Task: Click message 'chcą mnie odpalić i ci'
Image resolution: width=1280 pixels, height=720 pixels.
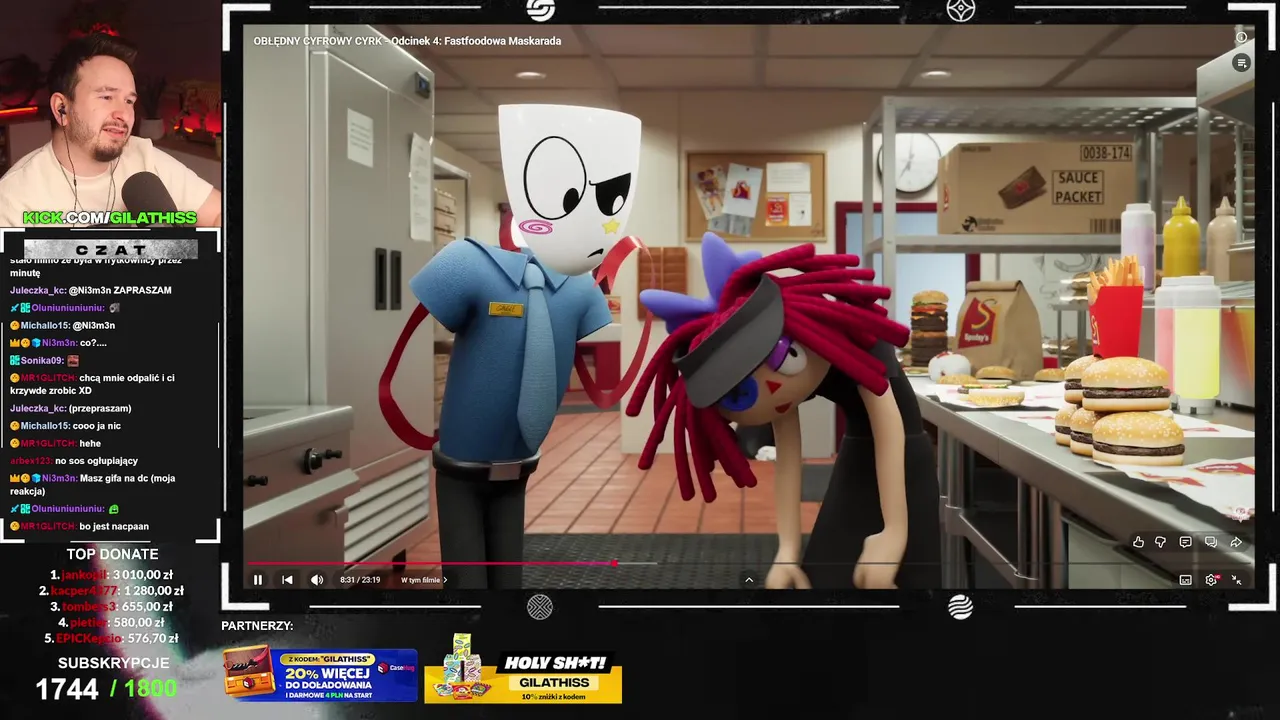Action: (127, 378)
